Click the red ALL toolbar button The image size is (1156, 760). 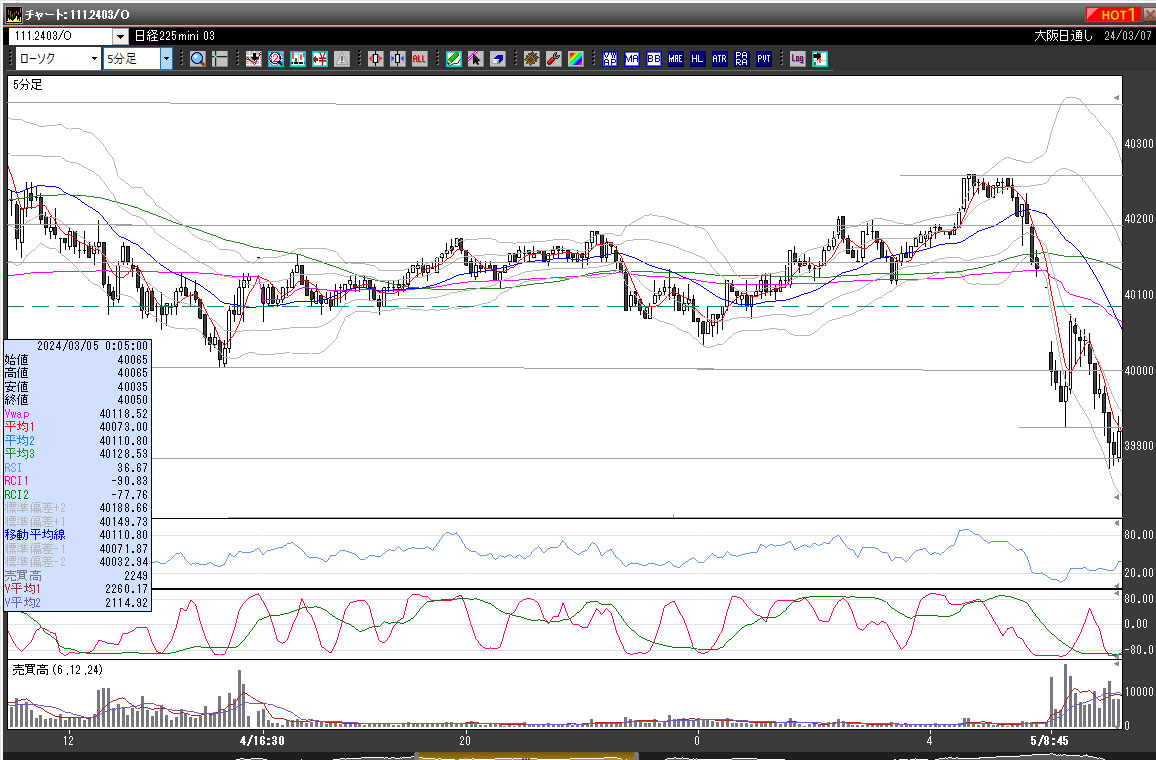(x=419, y=59)
